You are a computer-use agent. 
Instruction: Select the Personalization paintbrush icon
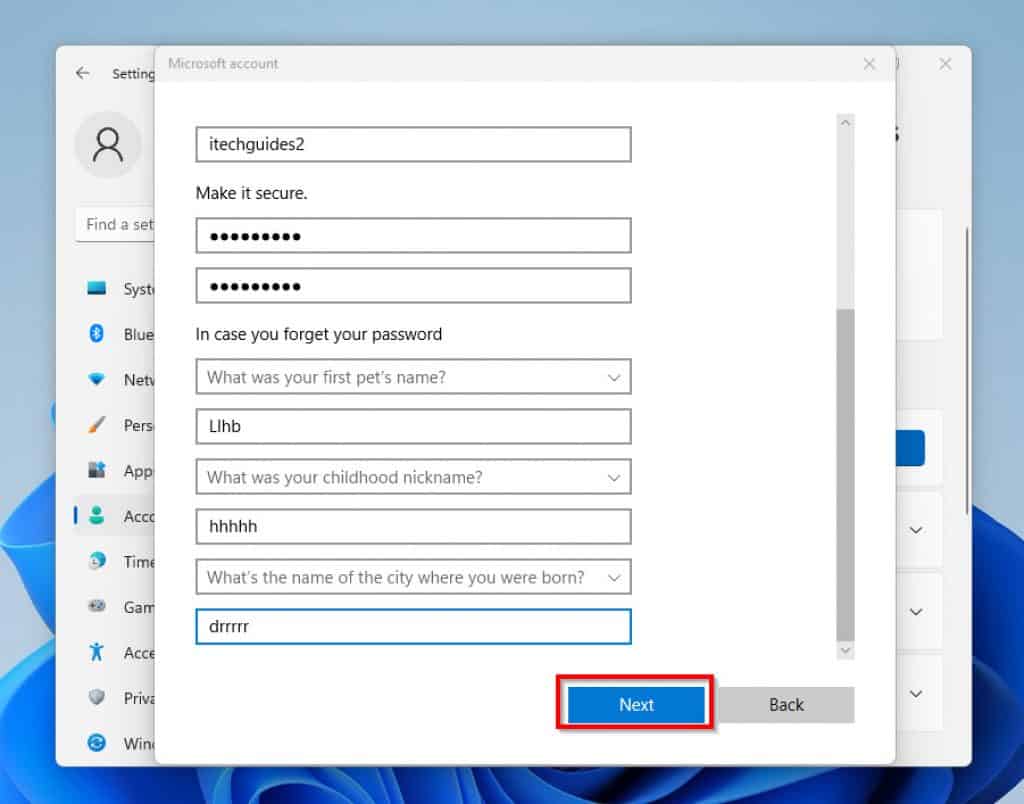[97, 425]
